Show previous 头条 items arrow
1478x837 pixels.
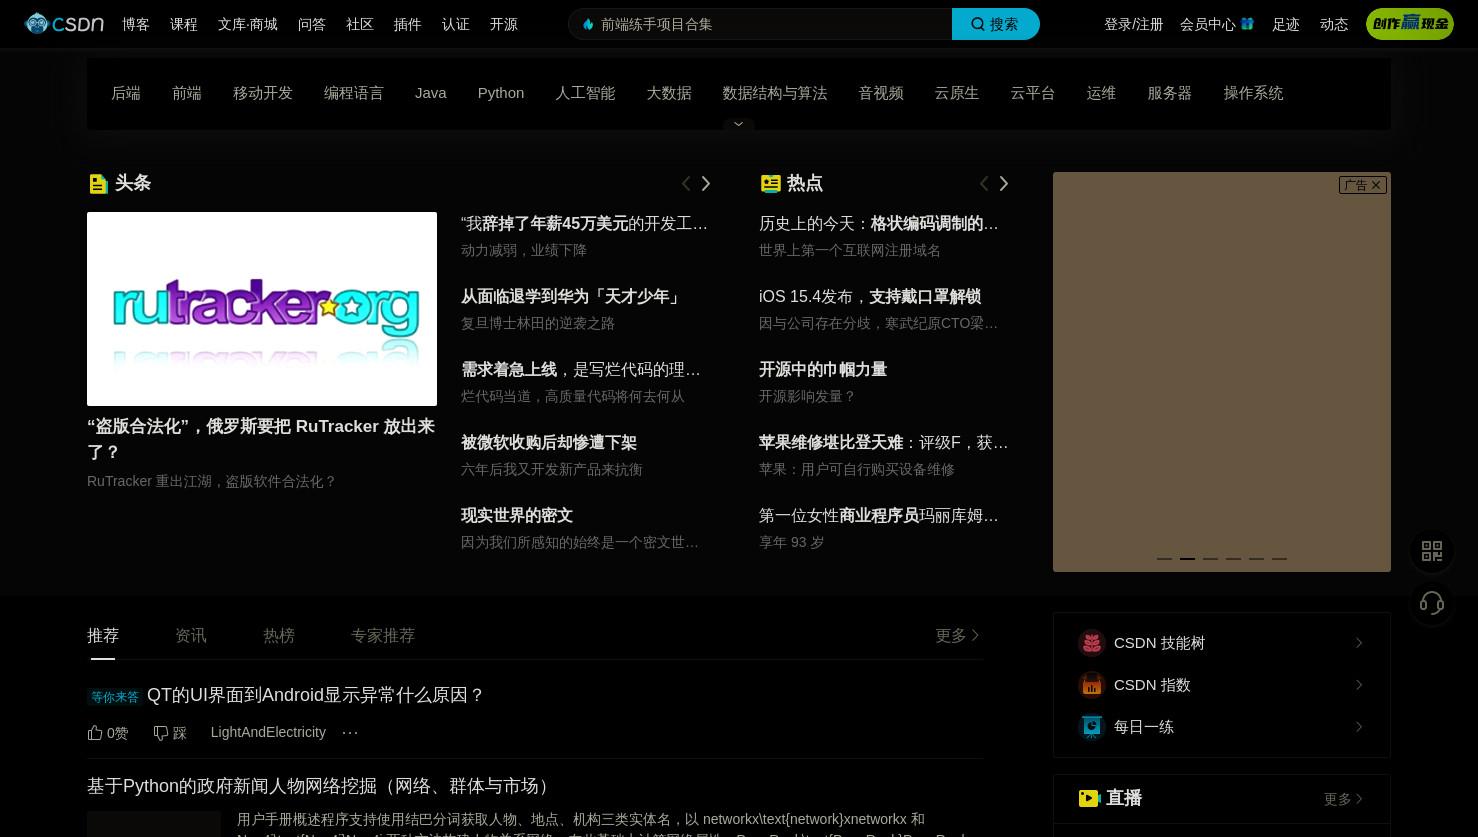(686, 183)
